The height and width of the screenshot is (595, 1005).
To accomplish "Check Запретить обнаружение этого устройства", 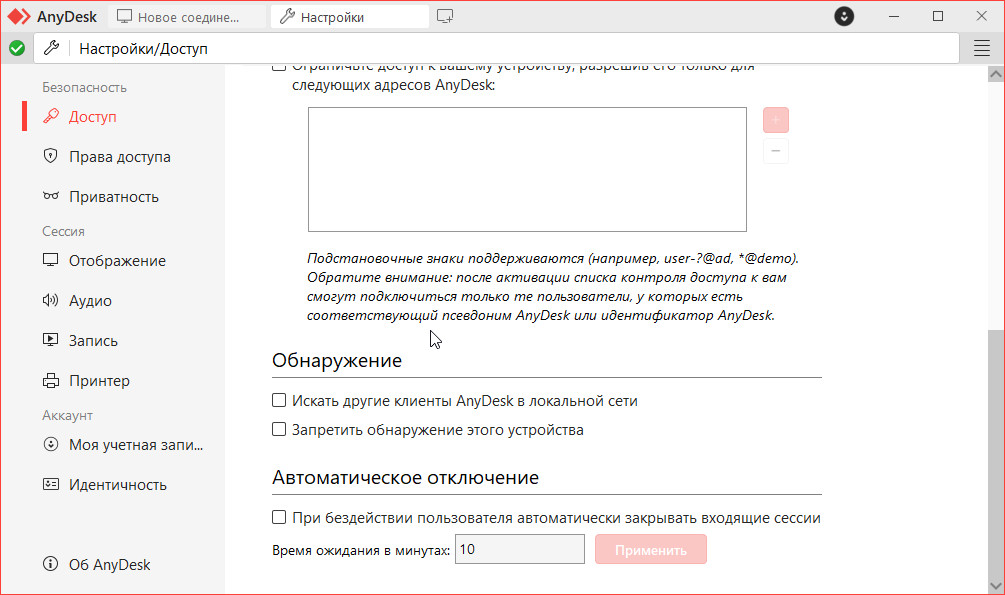I will [x=280, y=430].
